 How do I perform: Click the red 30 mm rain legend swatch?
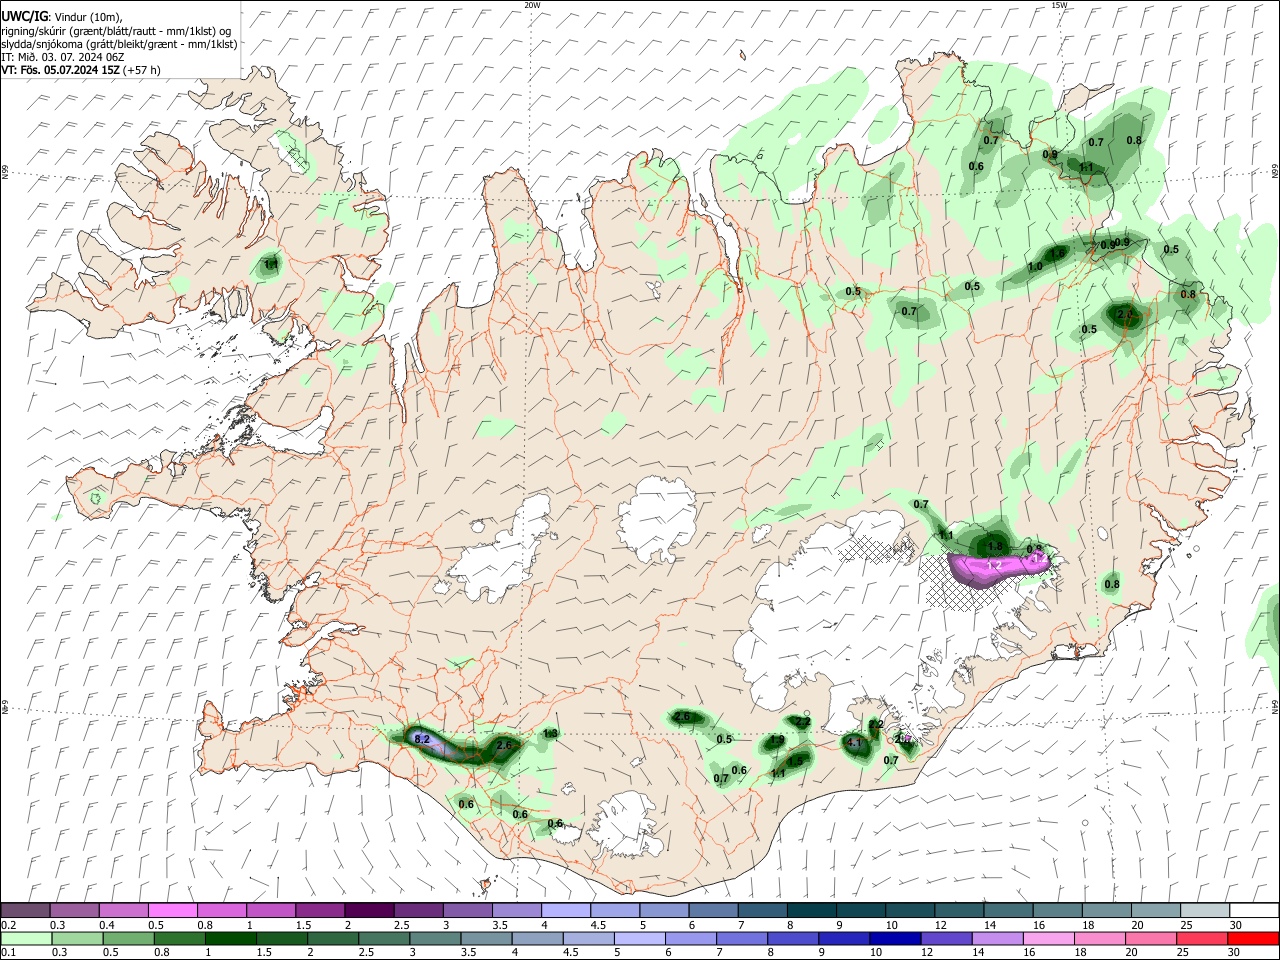tap(1252, 938)
